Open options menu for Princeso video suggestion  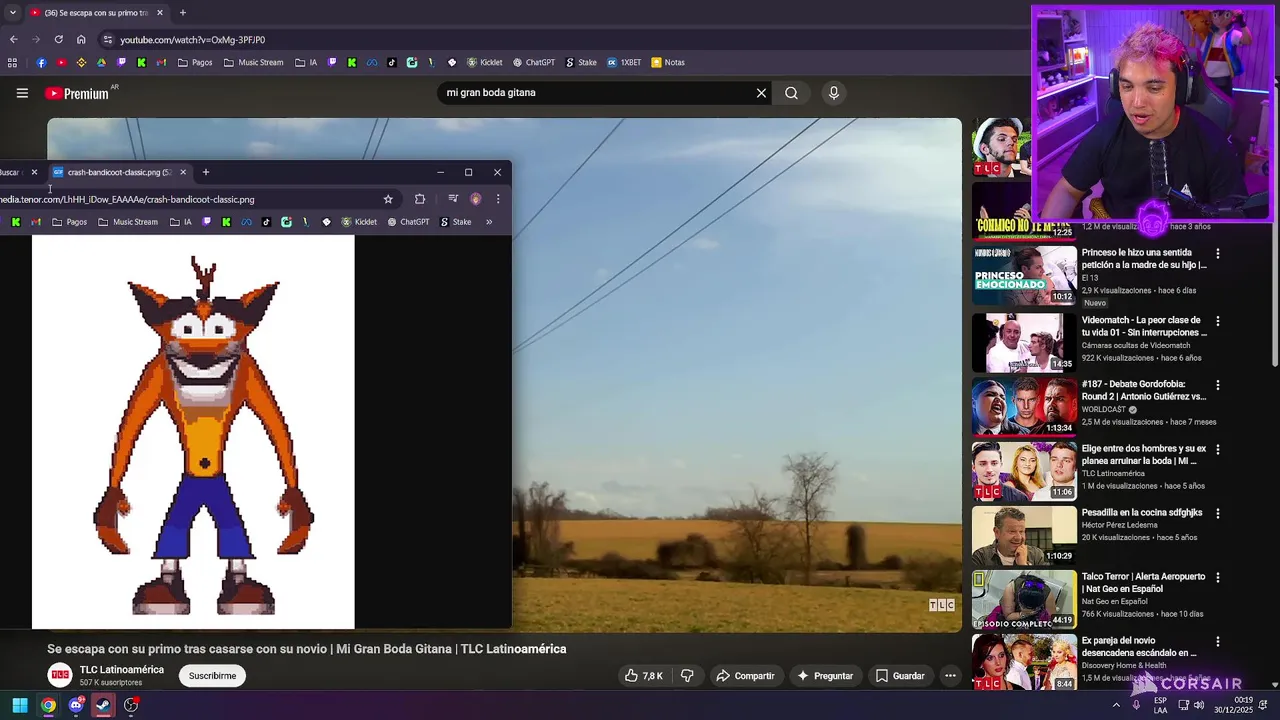point(1217,254)
